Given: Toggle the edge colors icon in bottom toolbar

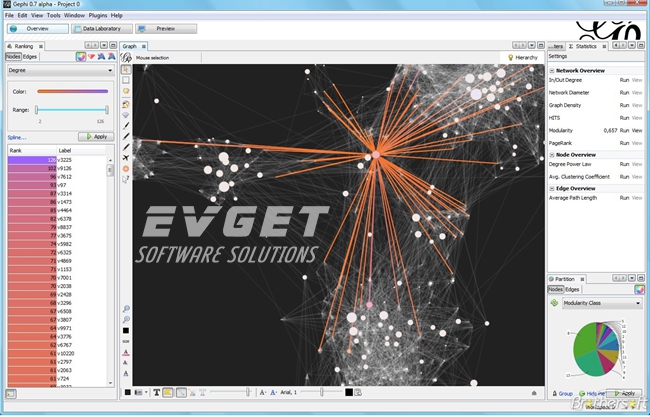Looking at the screenshot, I should click(x=192, y=393).
